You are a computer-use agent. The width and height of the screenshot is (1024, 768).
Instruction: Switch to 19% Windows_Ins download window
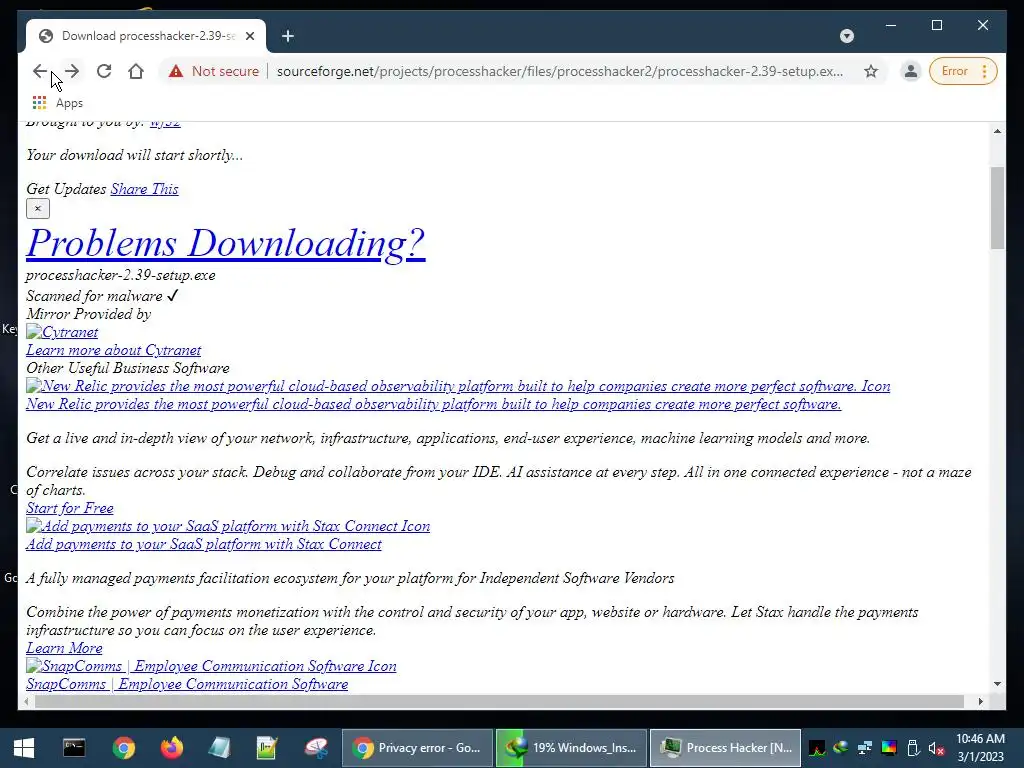pos(571,748)
